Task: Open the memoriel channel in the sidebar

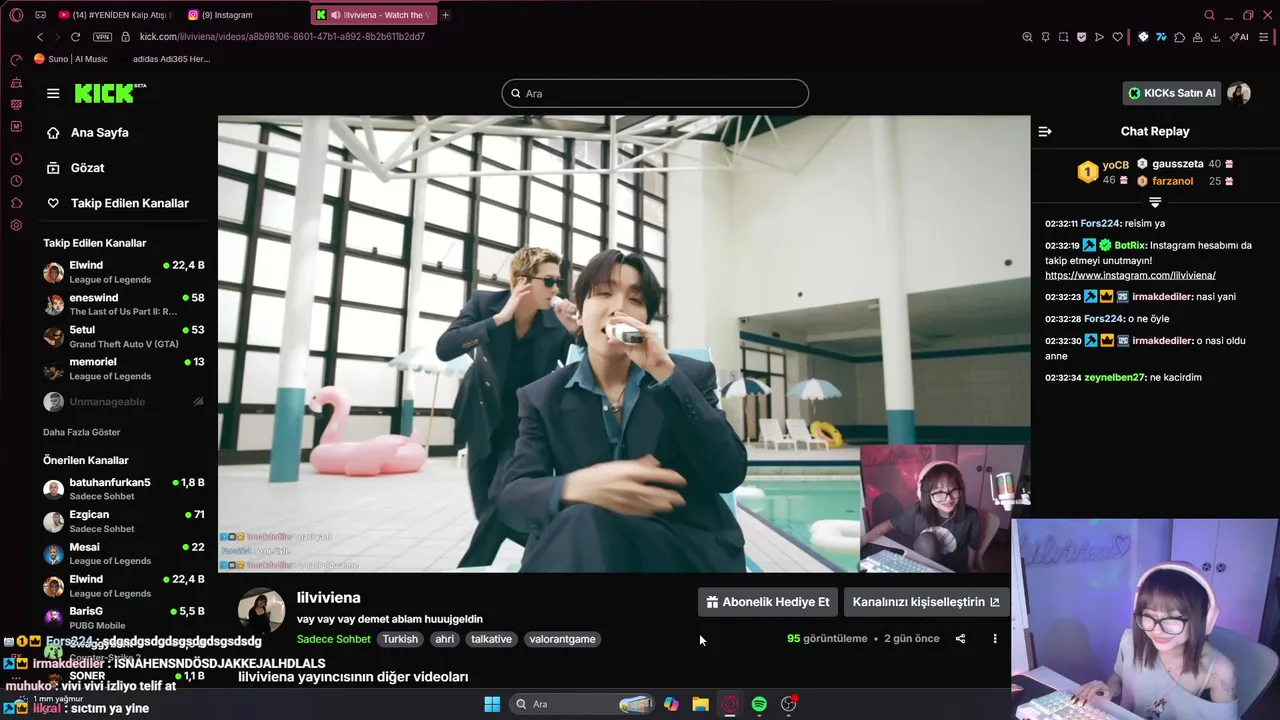Action: click(x=124, y=369)
